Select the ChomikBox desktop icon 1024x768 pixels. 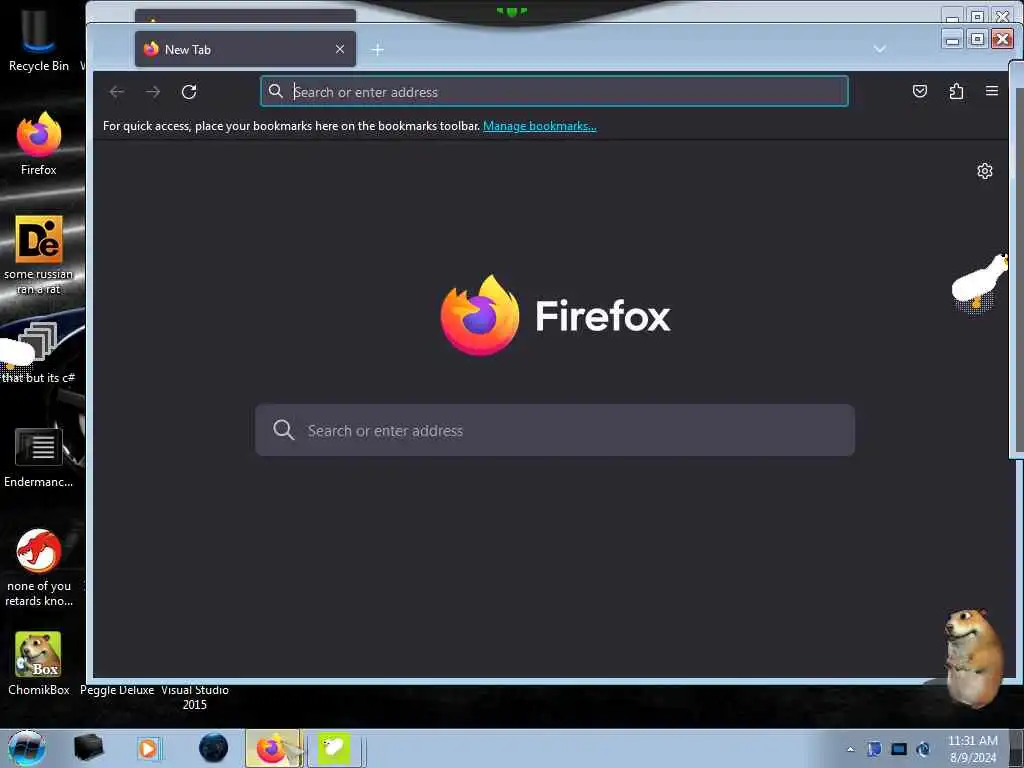[x=39, y=663]
